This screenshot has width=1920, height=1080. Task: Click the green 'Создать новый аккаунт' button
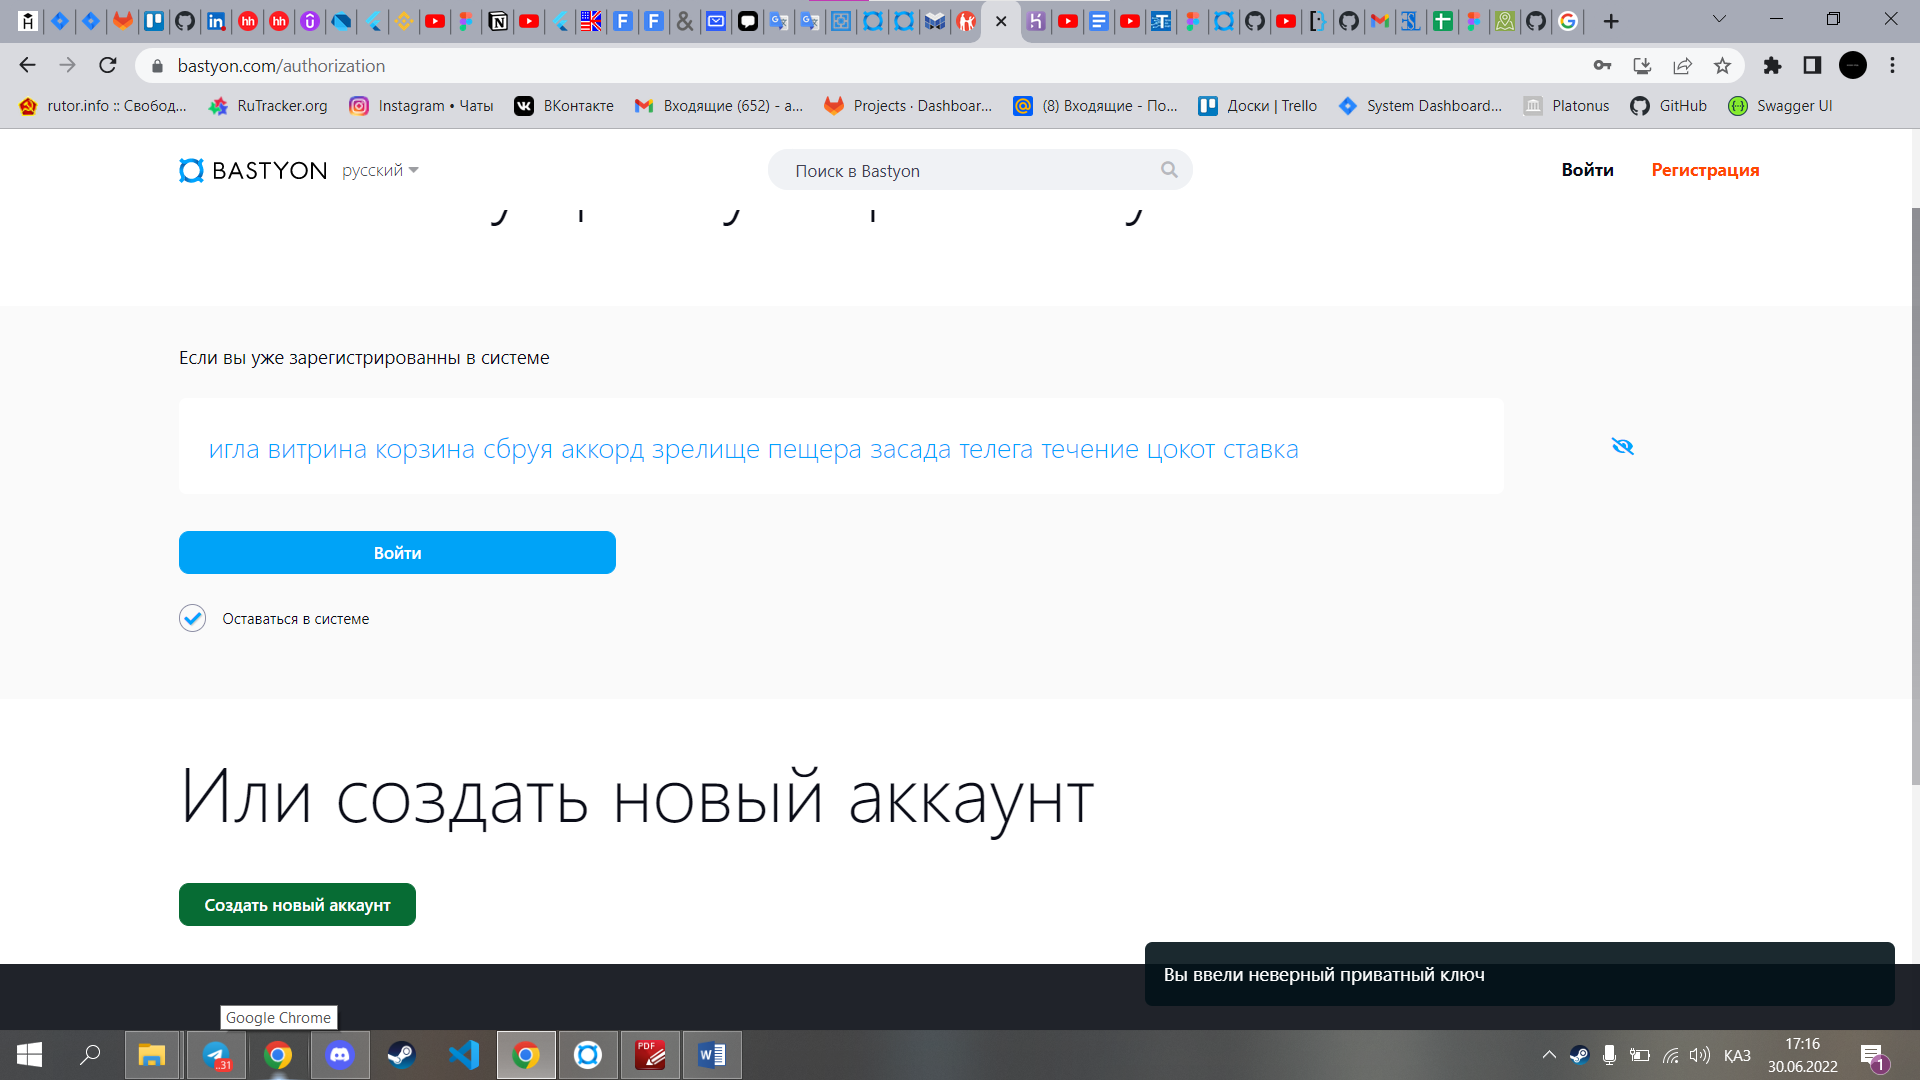(297, 904)
